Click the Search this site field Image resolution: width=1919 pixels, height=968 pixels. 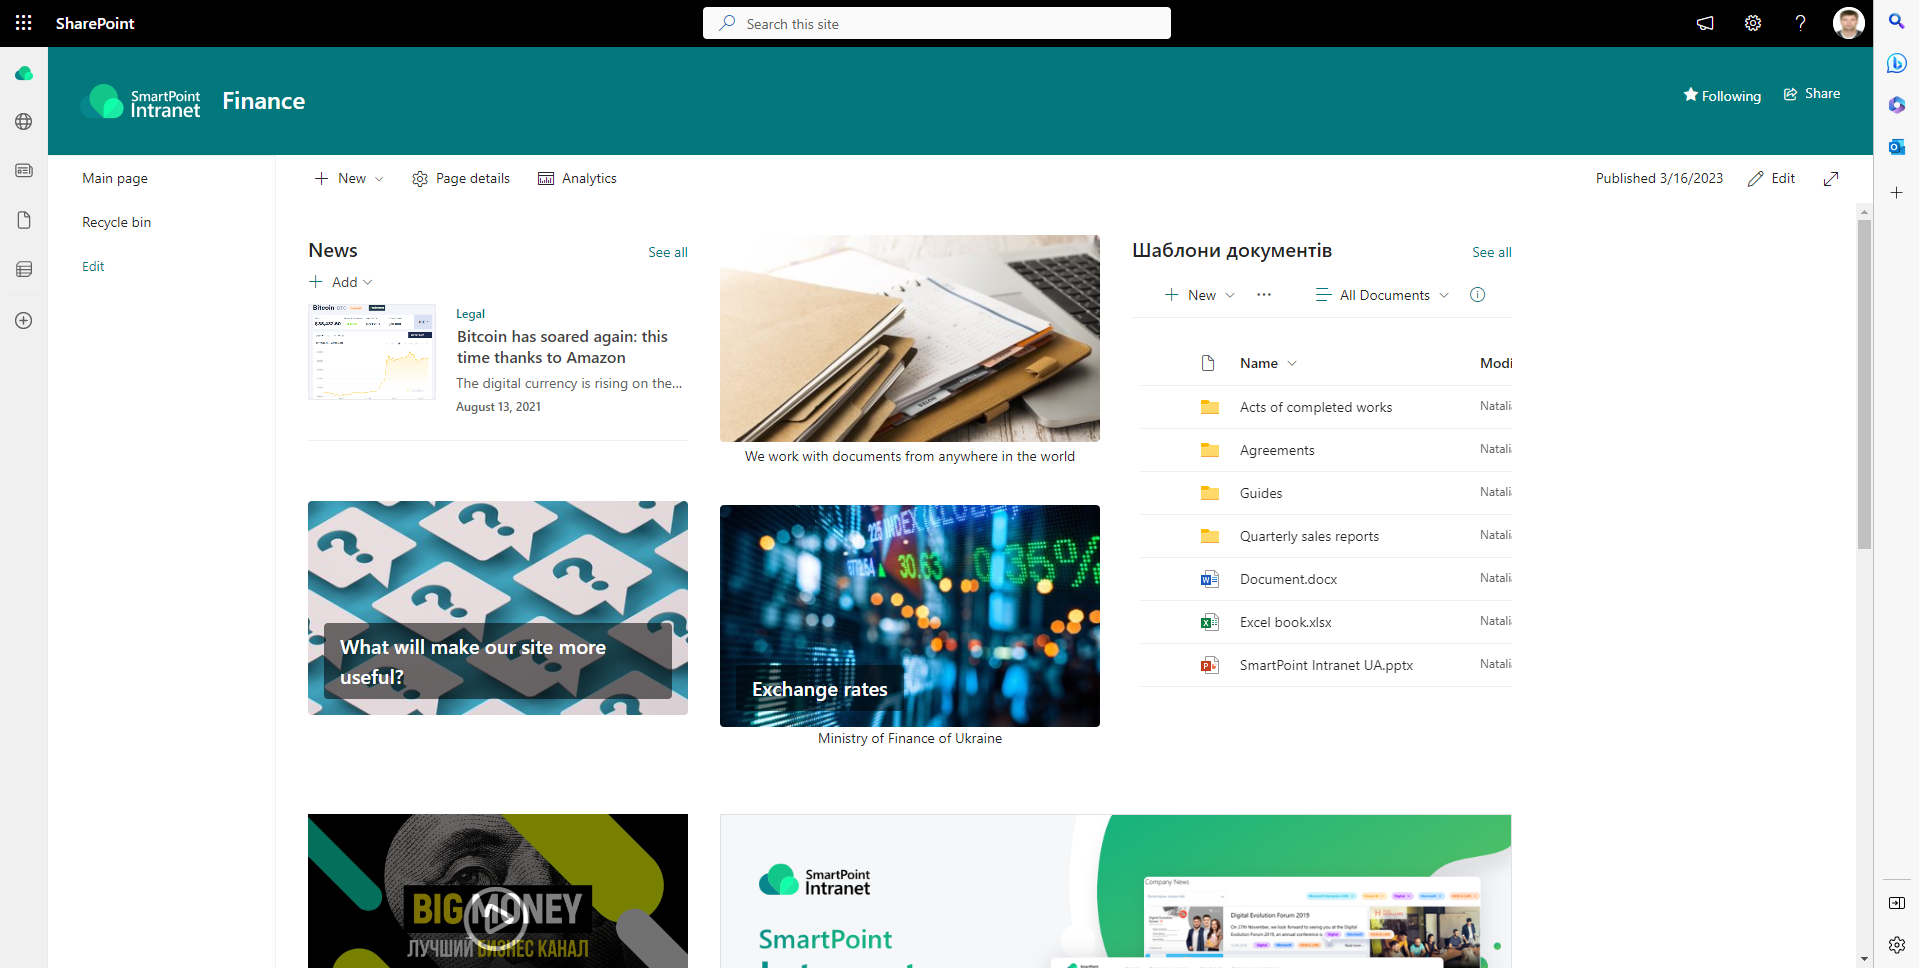(937, 23)
